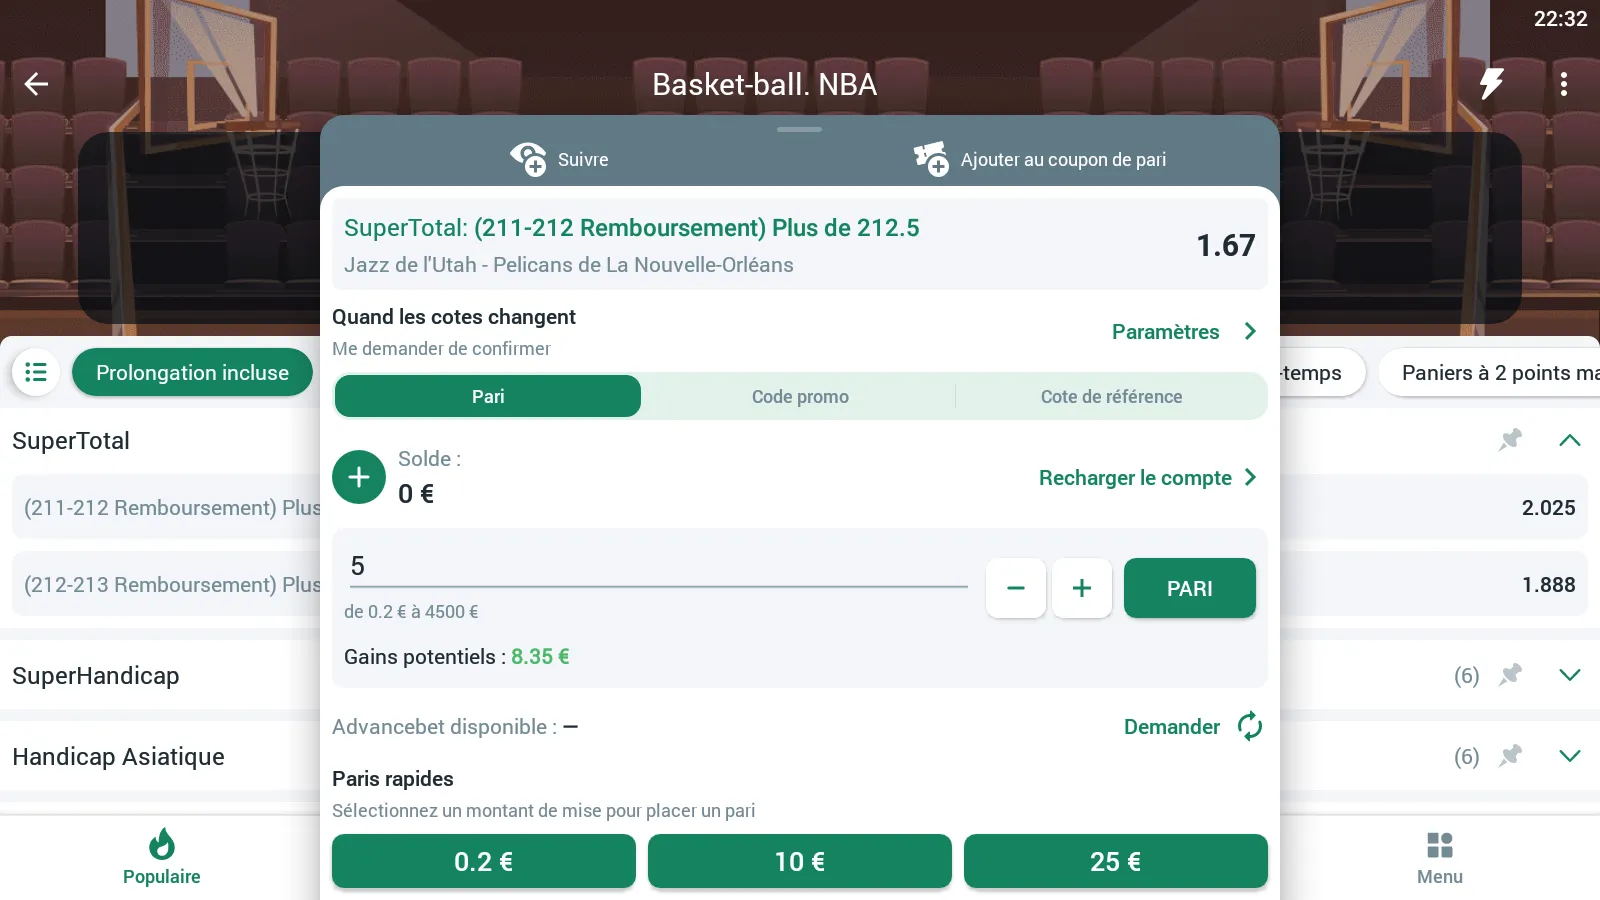Switch to the Cote de référence tab
Screen dimensions: 1600x900
(1111, 397)
